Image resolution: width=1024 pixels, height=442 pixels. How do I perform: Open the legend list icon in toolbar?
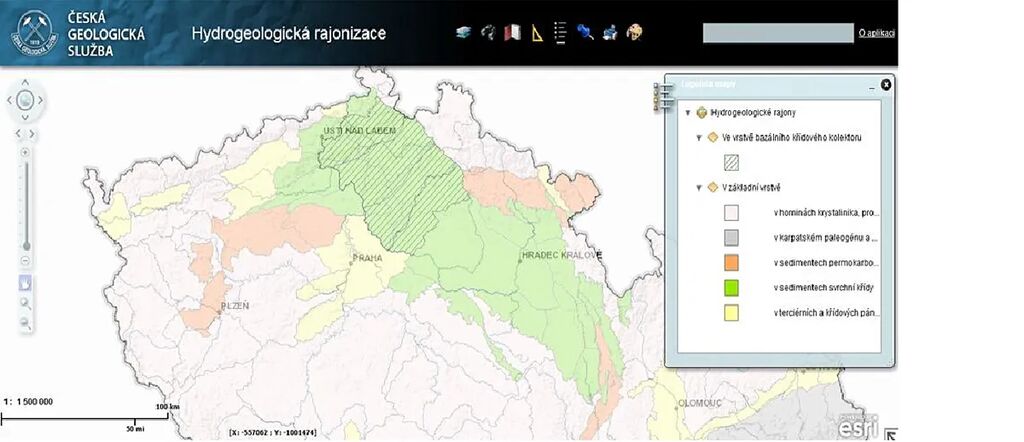point(561,33)
